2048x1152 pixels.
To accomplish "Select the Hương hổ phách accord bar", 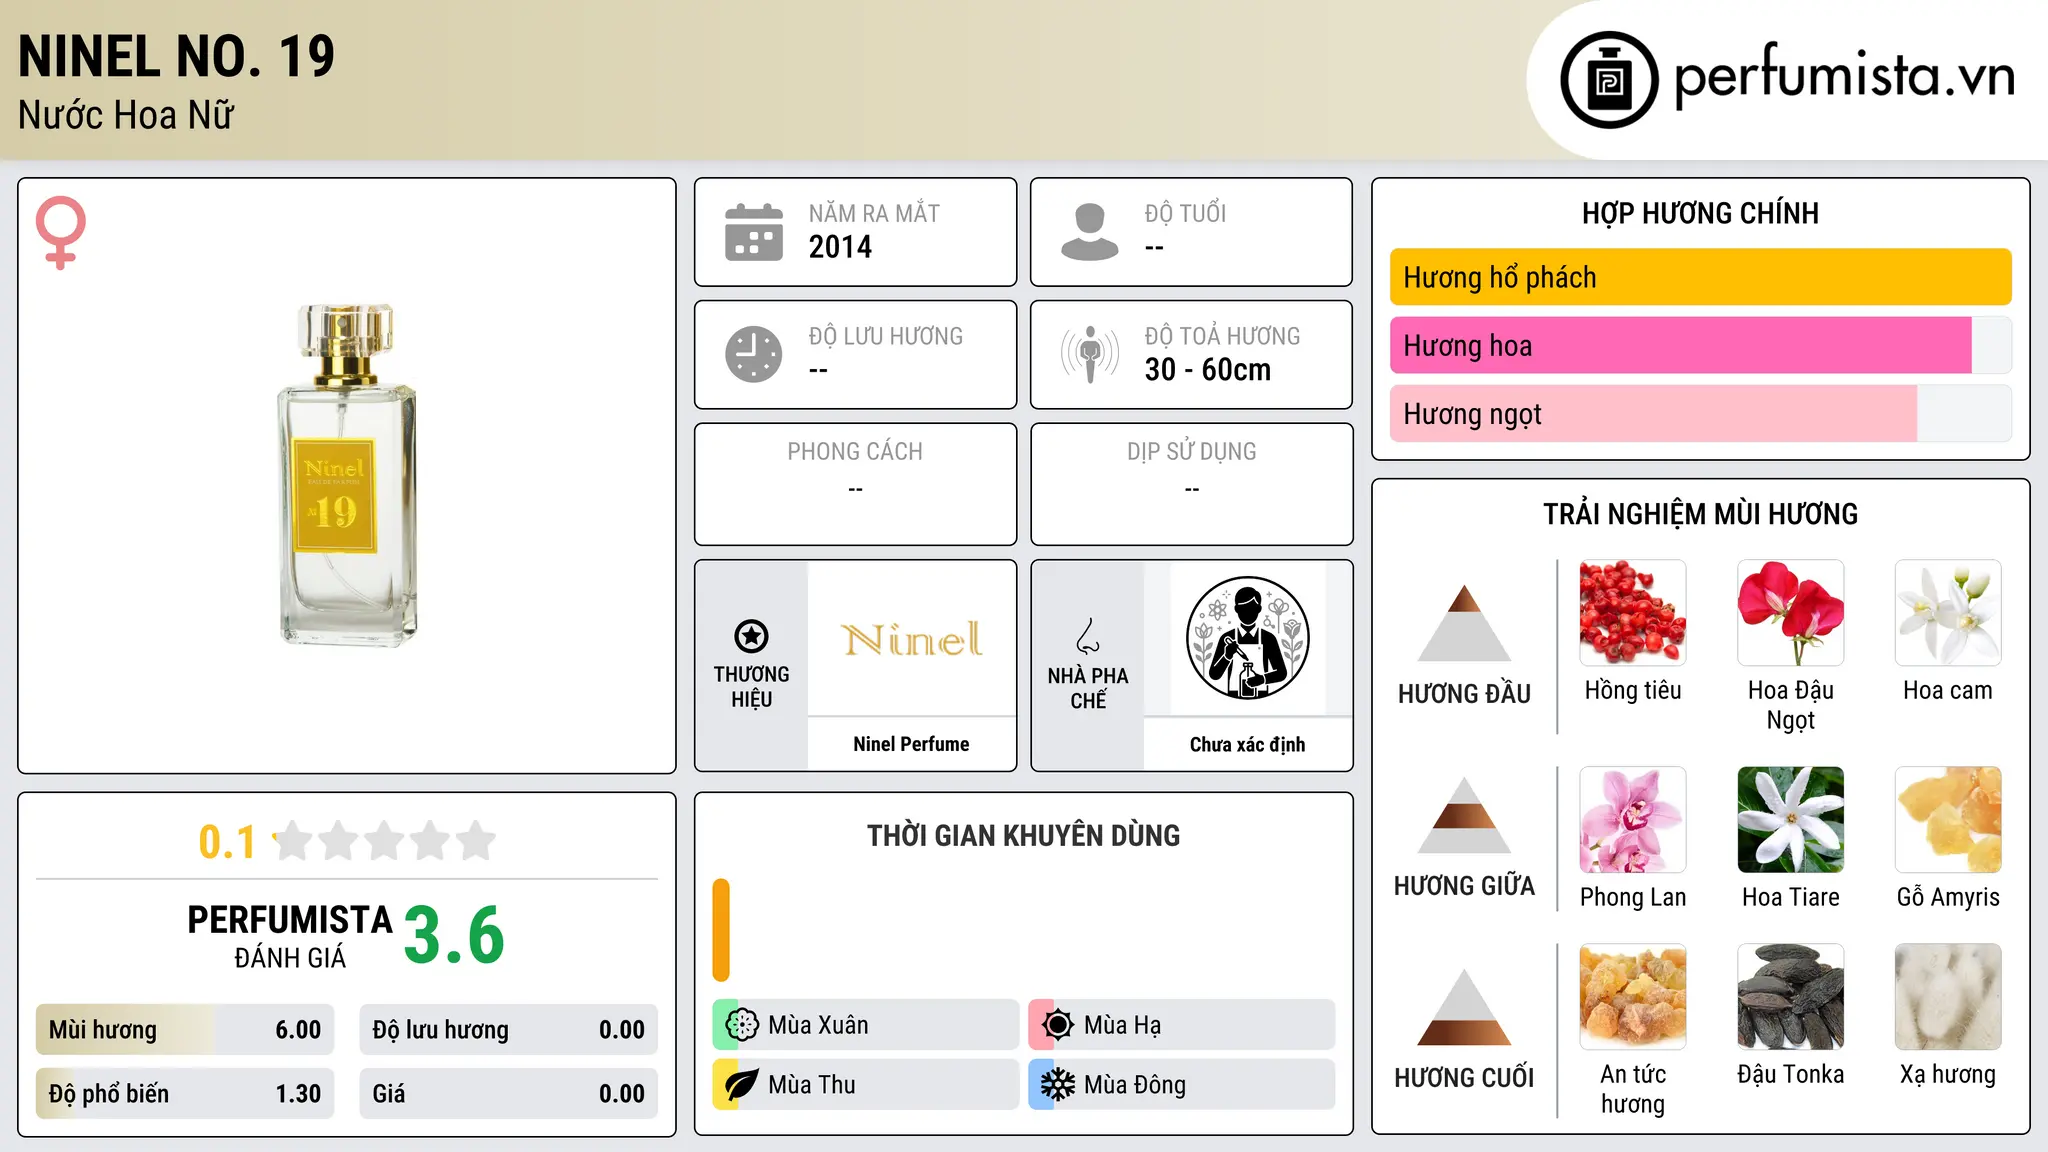I will pyautogui.click(x=1700, y=277).
